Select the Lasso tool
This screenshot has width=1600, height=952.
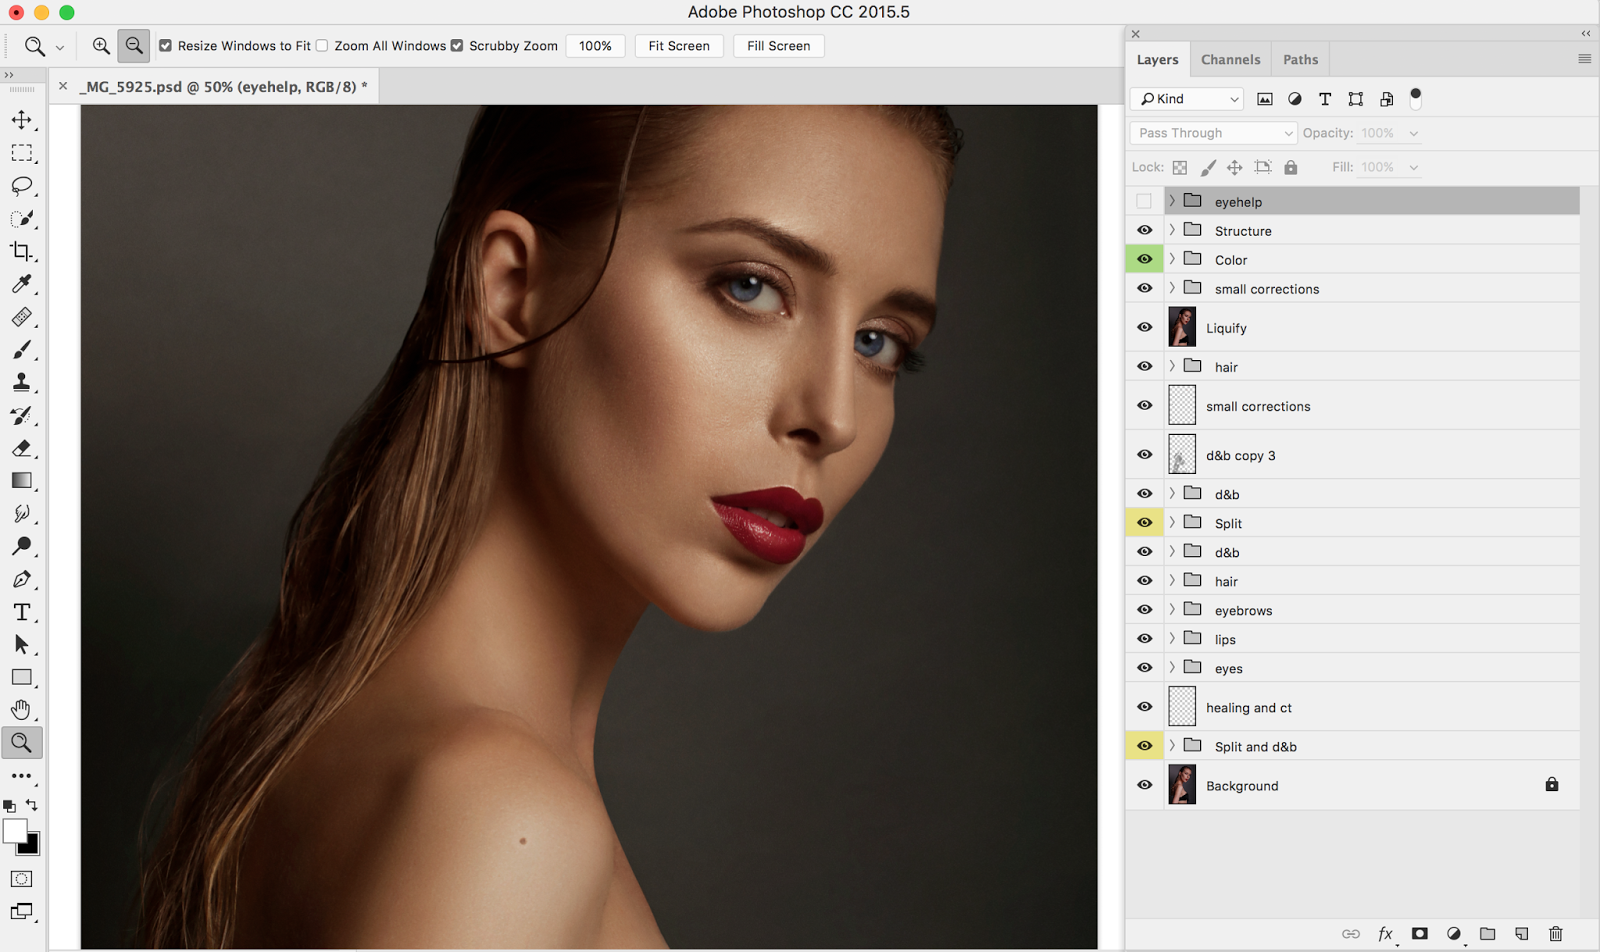coord(21,186)
